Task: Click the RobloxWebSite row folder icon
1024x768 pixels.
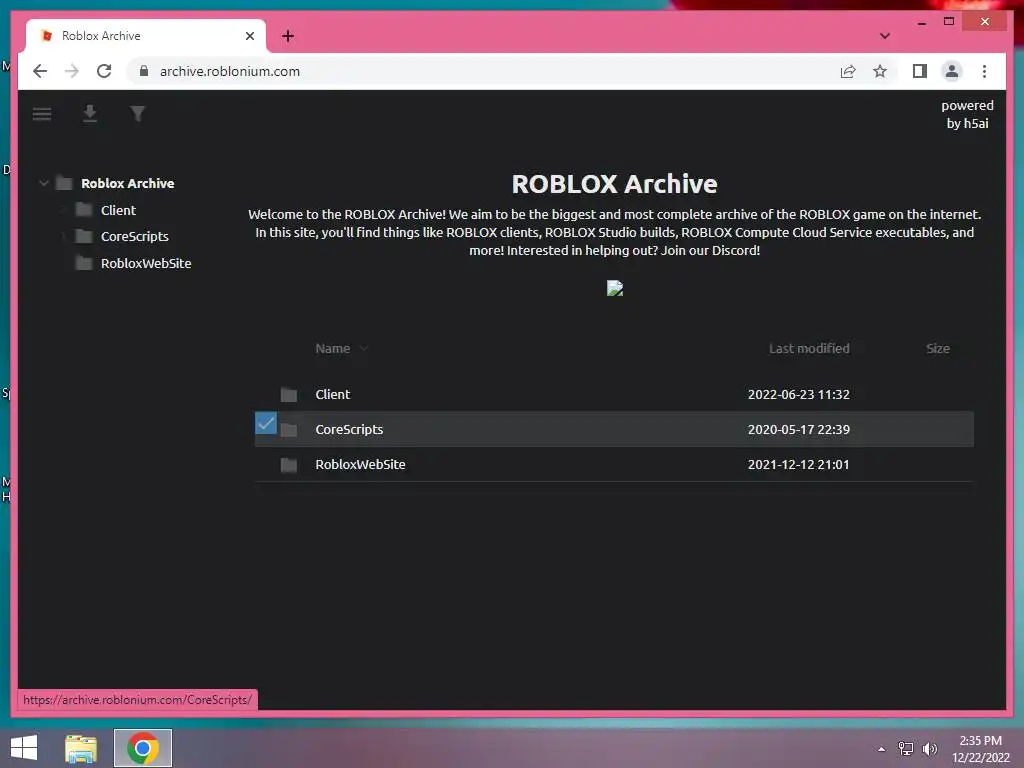Action: pyautogui.click(x=289, y=465)
